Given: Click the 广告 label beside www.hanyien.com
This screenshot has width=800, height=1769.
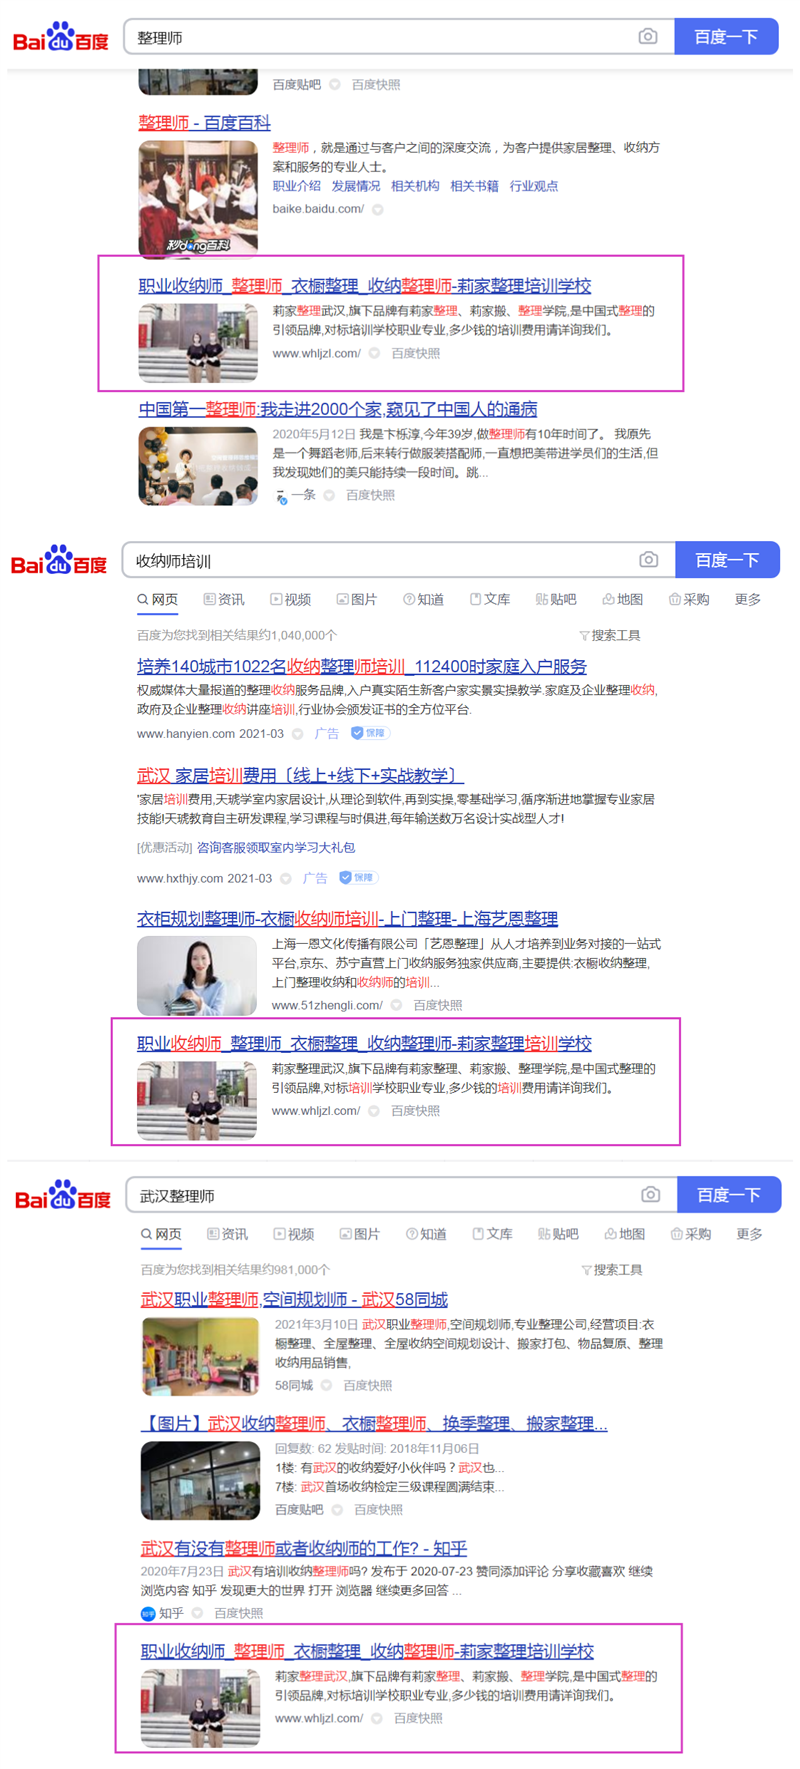Looking at the screenshot, I should 327,734.
